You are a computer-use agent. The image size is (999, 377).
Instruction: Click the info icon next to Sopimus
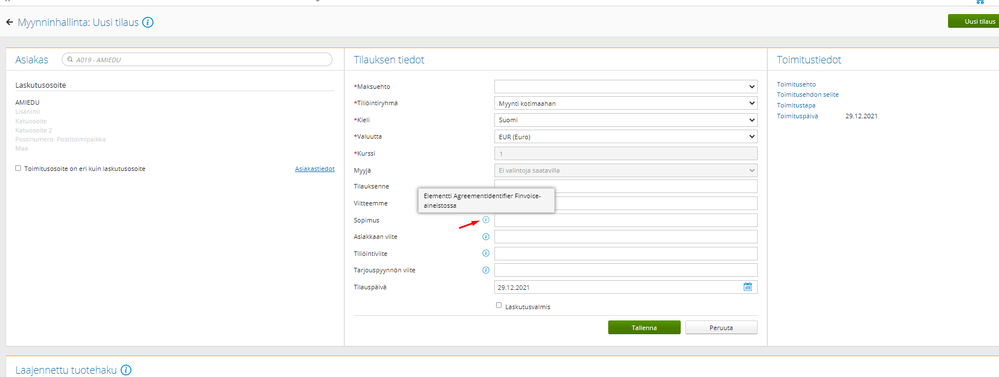point(485,220)
